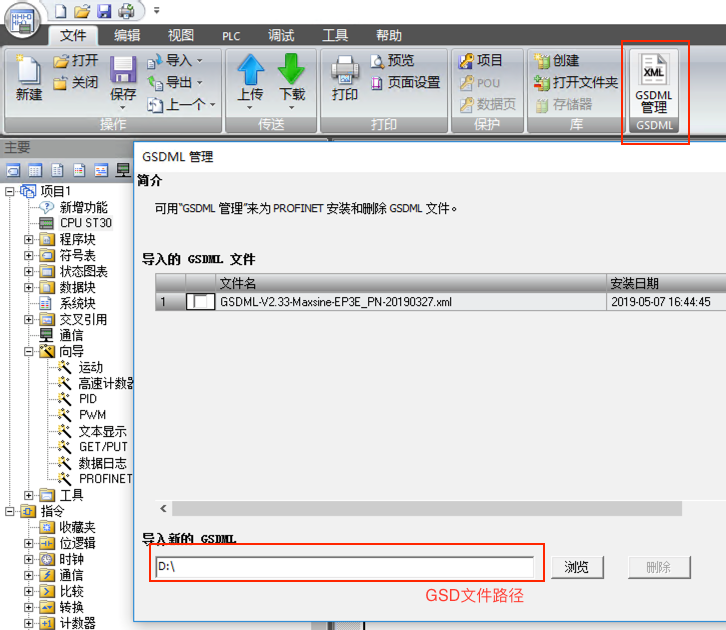
Task: Click the 预览 print preview icon
Action: tap(377, 61)
